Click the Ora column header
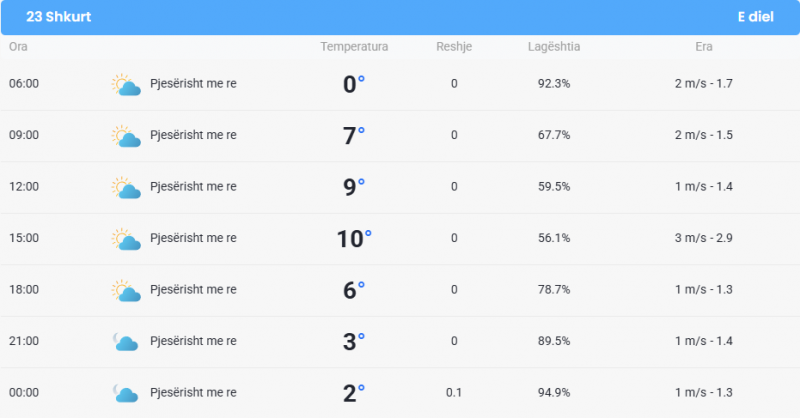800x418 pixels. [x=18, y=46]
